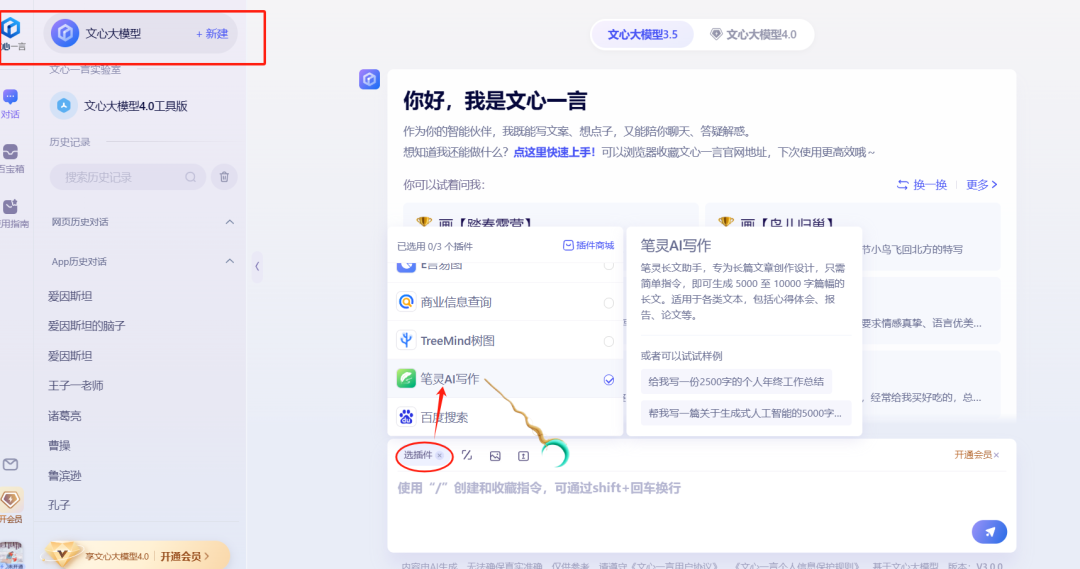Open the 百宝箱 toolbox in the sidebar

11,158
